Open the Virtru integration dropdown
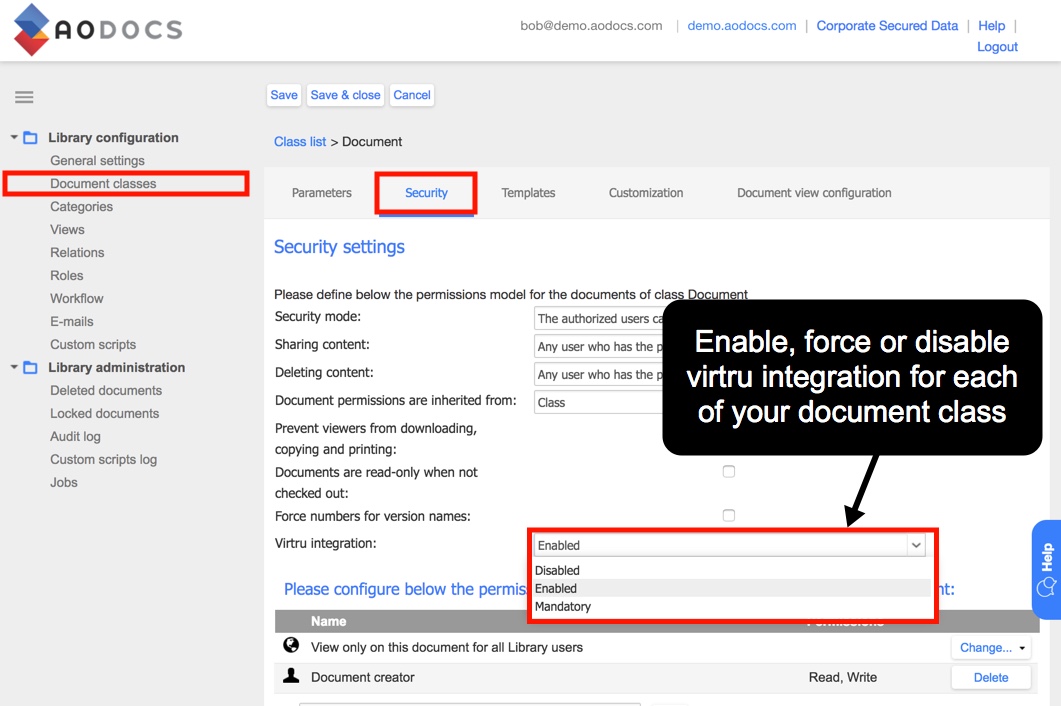Screen dimensions: 1061x706 point(729,545)
